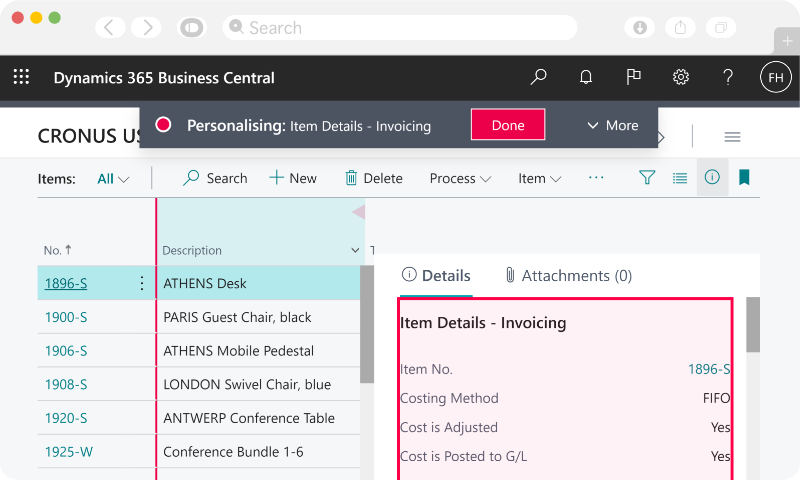This screenshot has height=480, width=800.
Task: Toggle the browser sidebar button
Action: click(x=192, y=27)
